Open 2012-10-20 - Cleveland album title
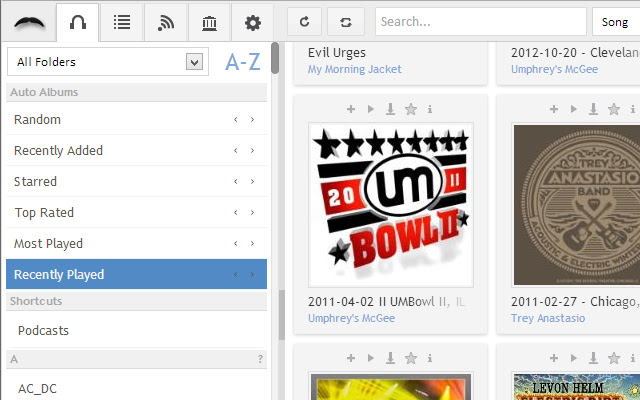 click(575, 53)
